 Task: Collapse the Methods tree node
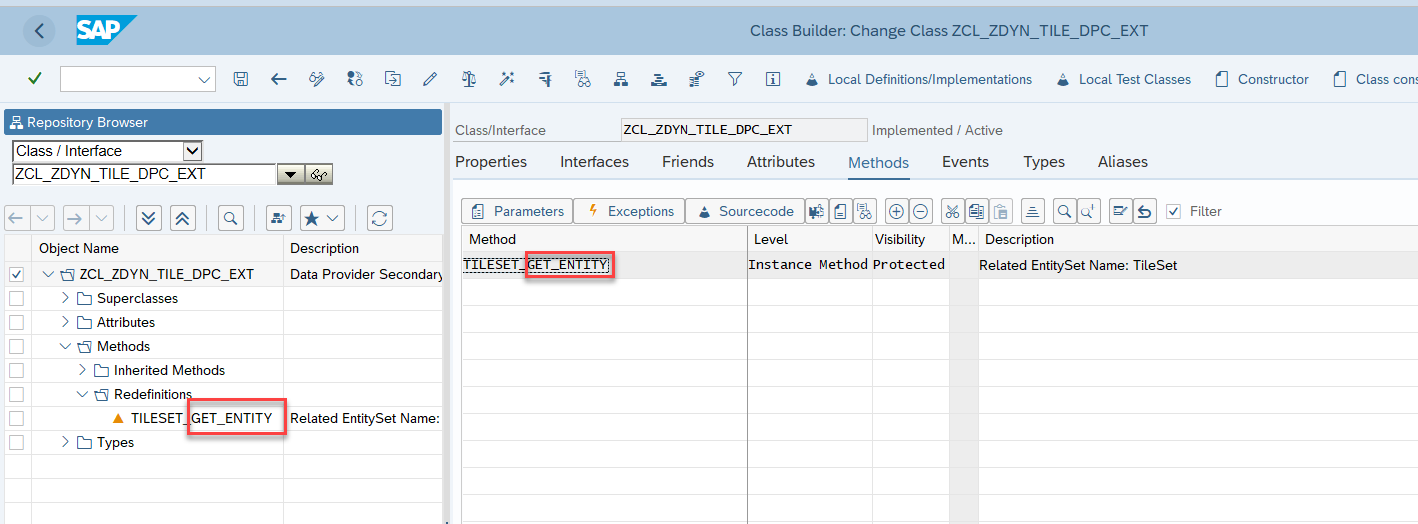point(66,346)
